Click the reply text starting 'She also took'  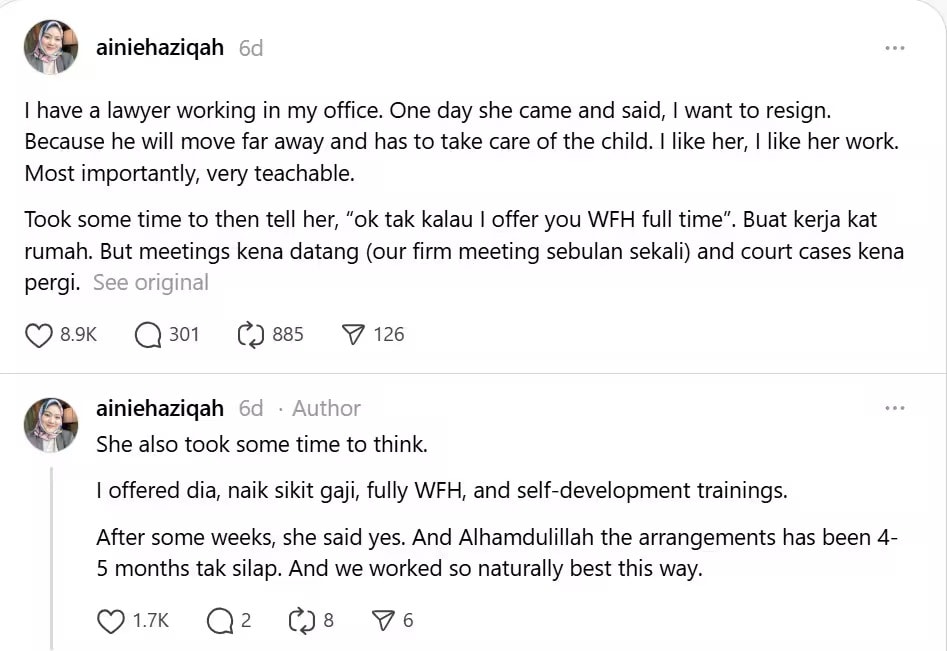click(262, 444)
